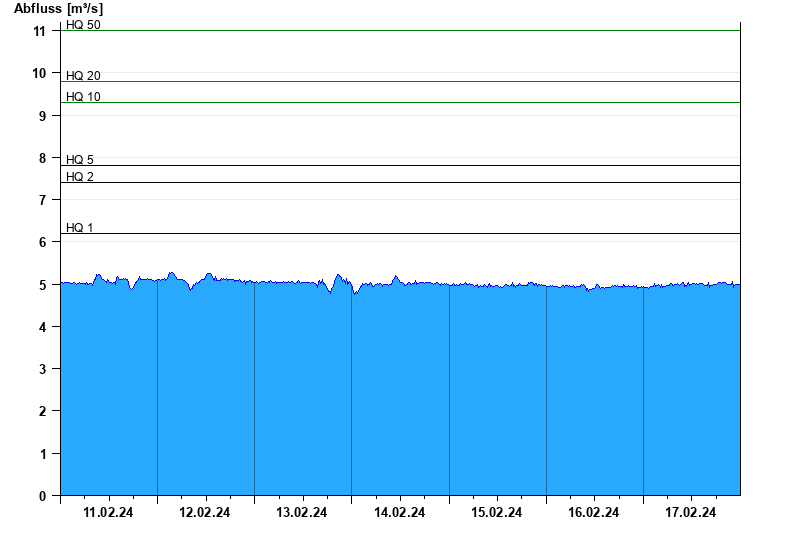Click the y-axis value 3

[42, 369]
